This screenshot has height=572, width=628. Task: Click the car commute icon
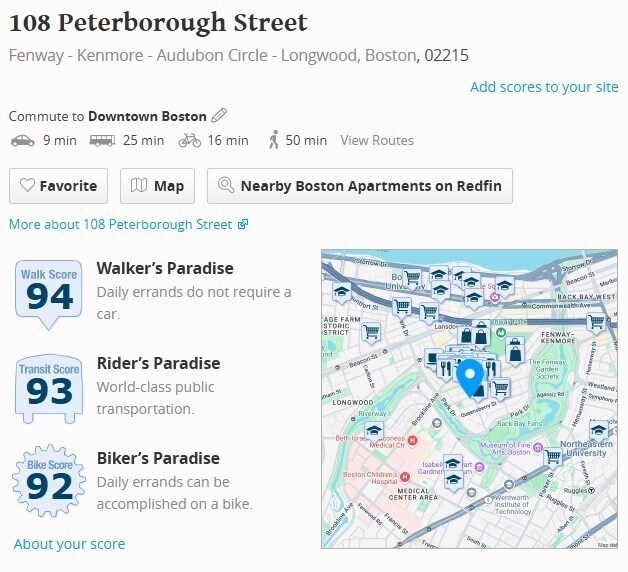click(22, 141)
